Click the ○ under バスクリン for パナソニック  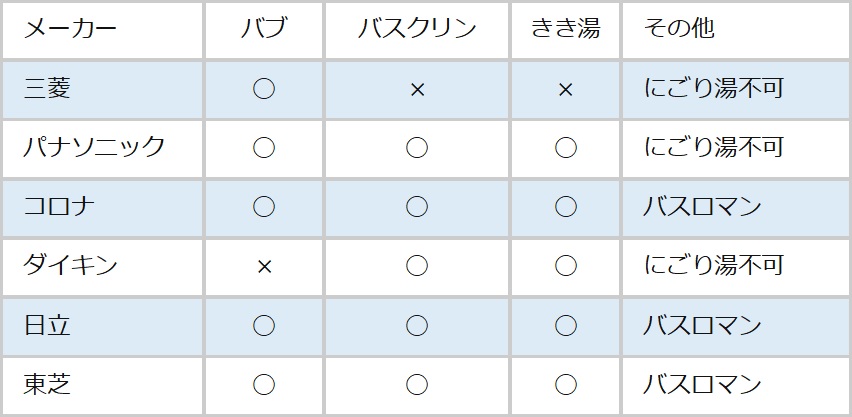click(417, 148)
